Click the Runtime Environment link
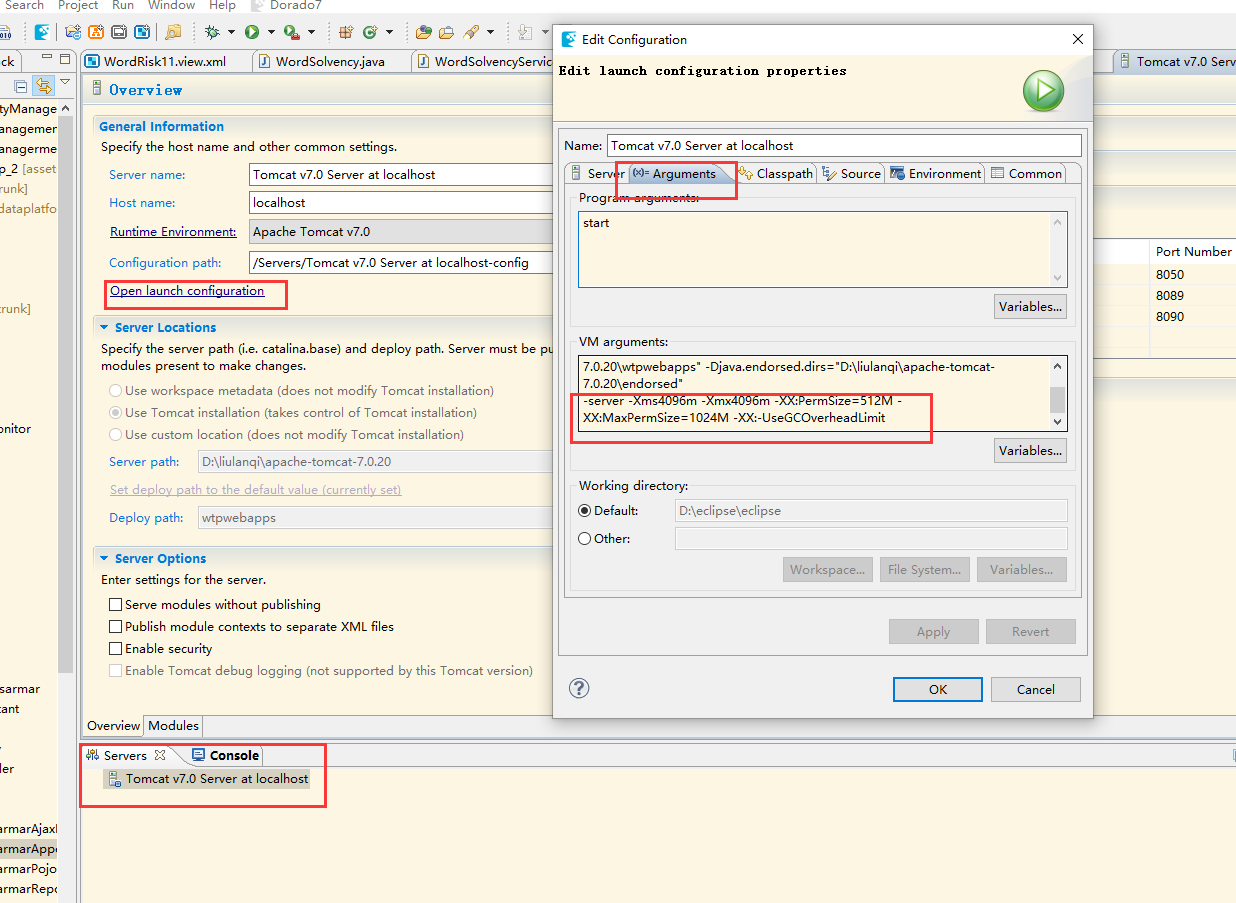The image size is (1236, 903). (x=173, y=231)
